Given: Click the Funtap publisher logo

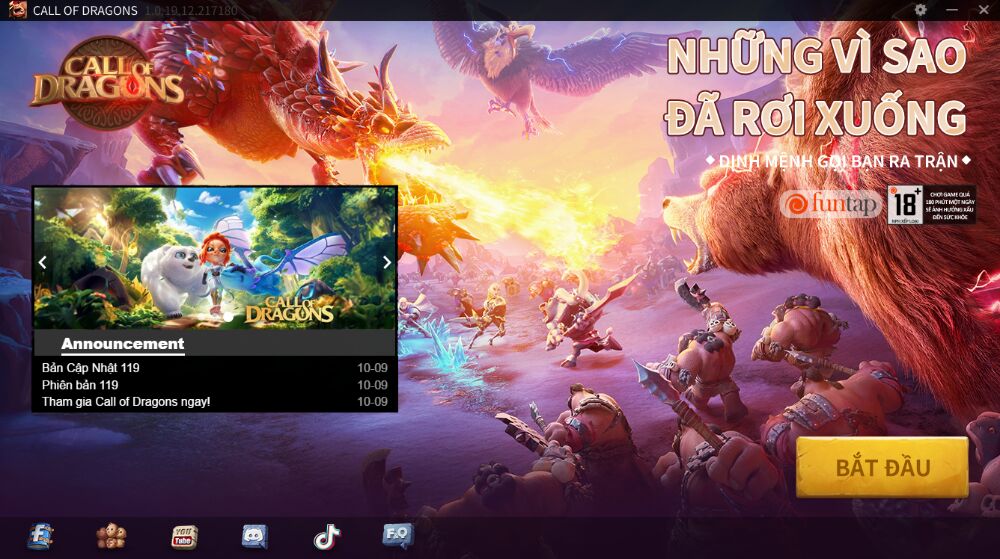Looking at the screenshot, I should [830, 204].
